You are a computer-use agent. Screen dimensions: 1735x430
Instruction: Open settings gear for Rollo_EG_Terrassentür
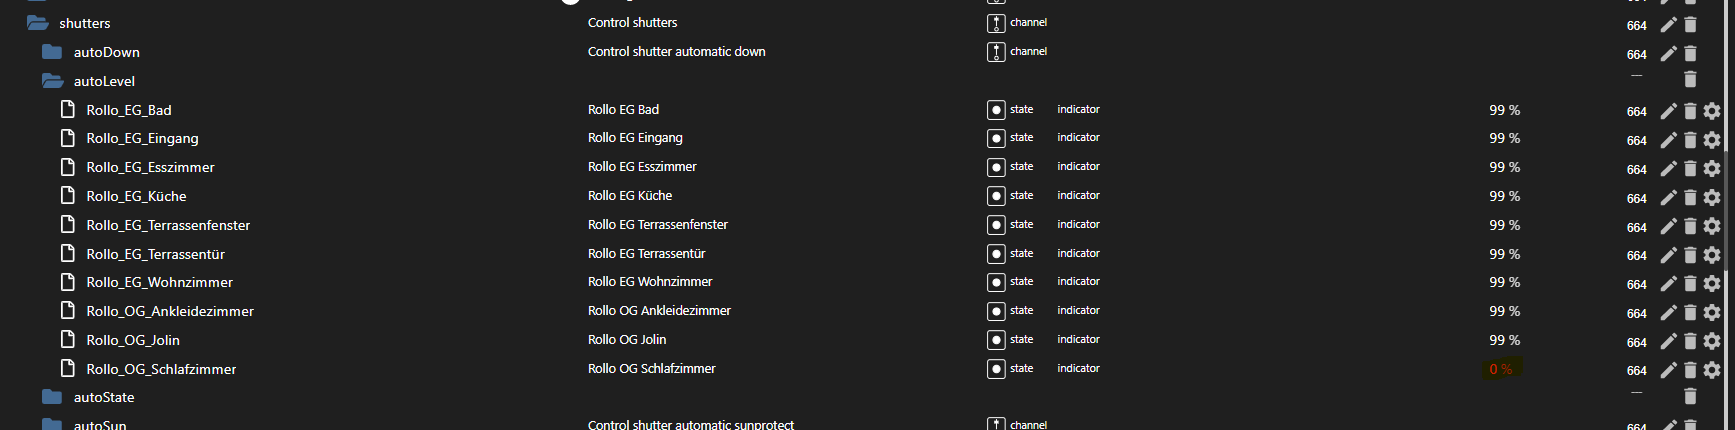[x=1712, y=255]
